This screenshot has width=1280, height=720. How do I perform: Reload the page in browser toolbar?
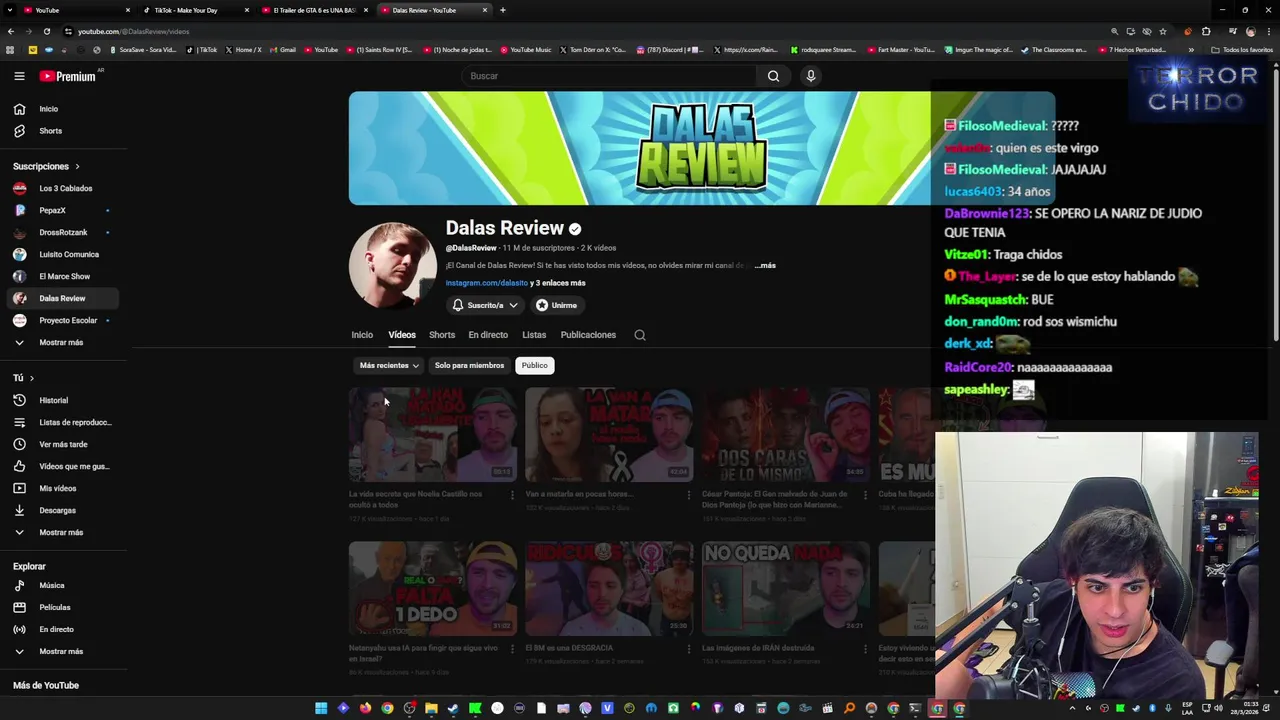pyautogui.click(x=46, y=31)
